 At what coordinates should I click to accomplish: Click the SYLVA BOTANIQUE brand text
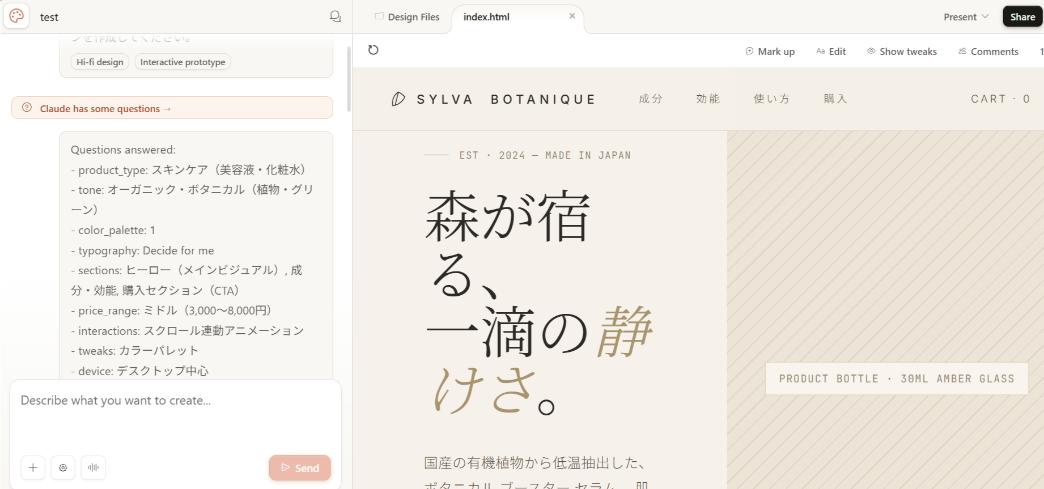pyautogui.click(x=506, y=99)
